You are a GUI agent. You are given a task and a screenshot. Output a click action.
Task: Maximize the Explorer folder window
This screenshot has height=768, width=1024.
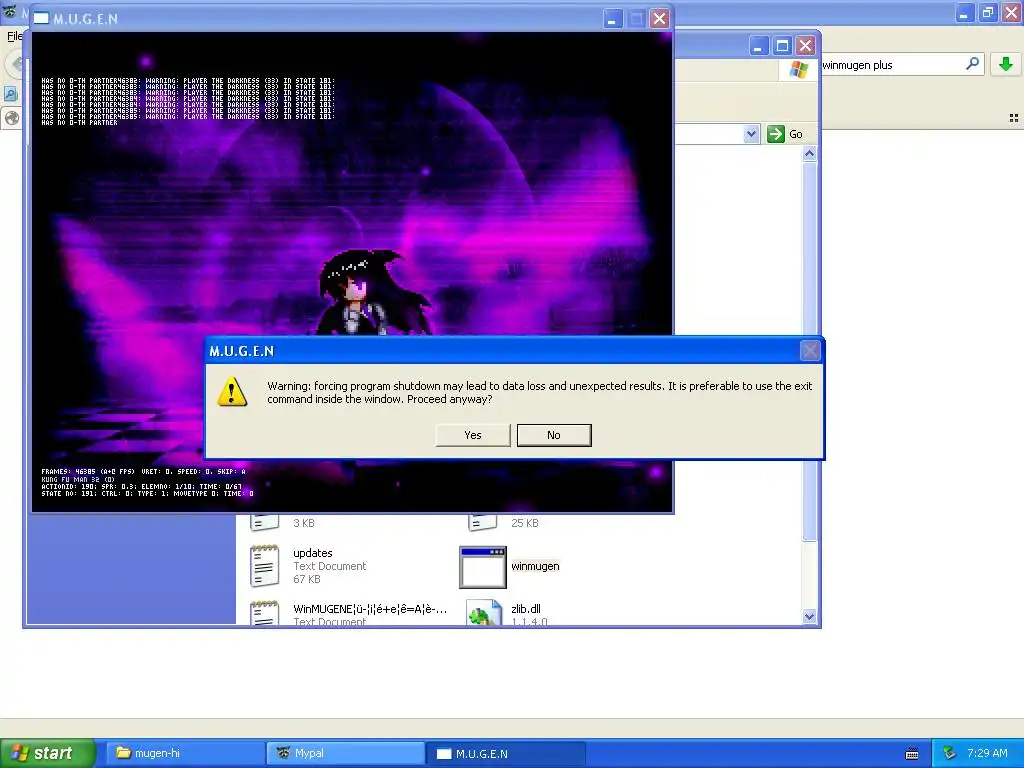tap(782, 46)
